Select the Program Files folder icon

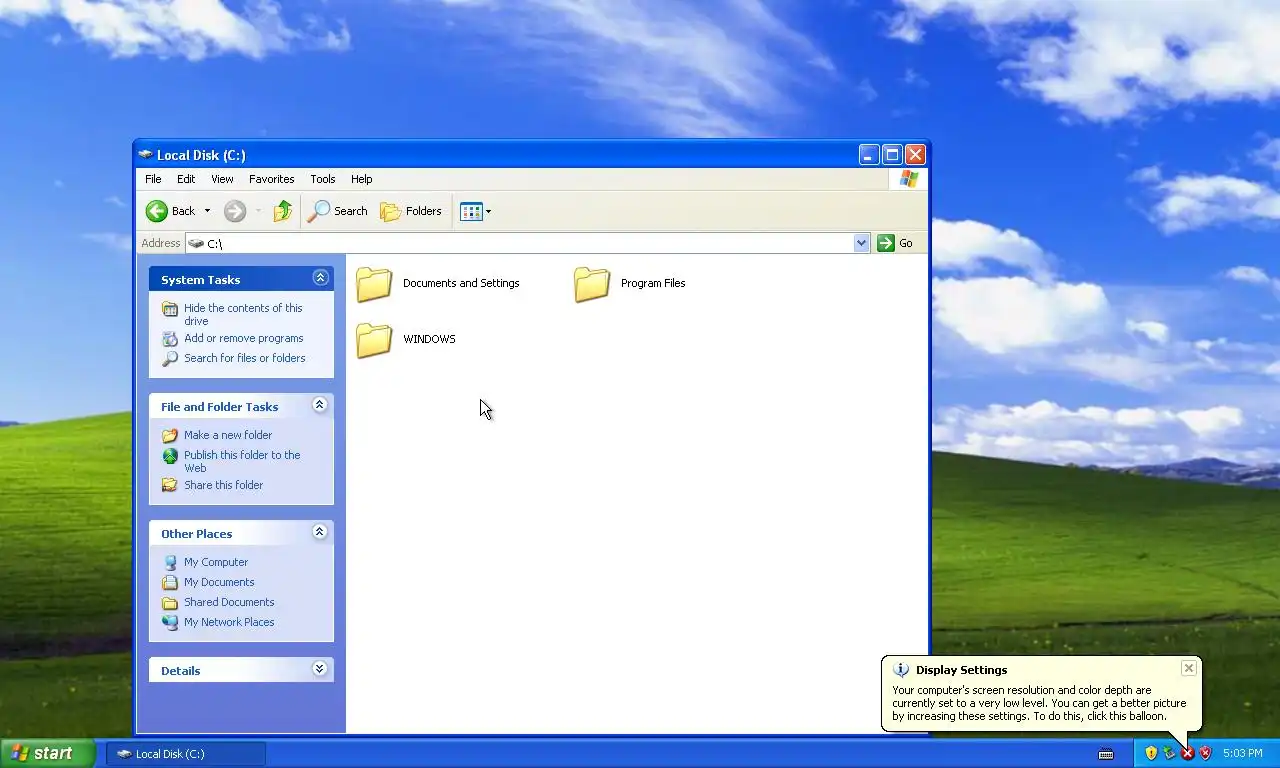click(592, 284)
